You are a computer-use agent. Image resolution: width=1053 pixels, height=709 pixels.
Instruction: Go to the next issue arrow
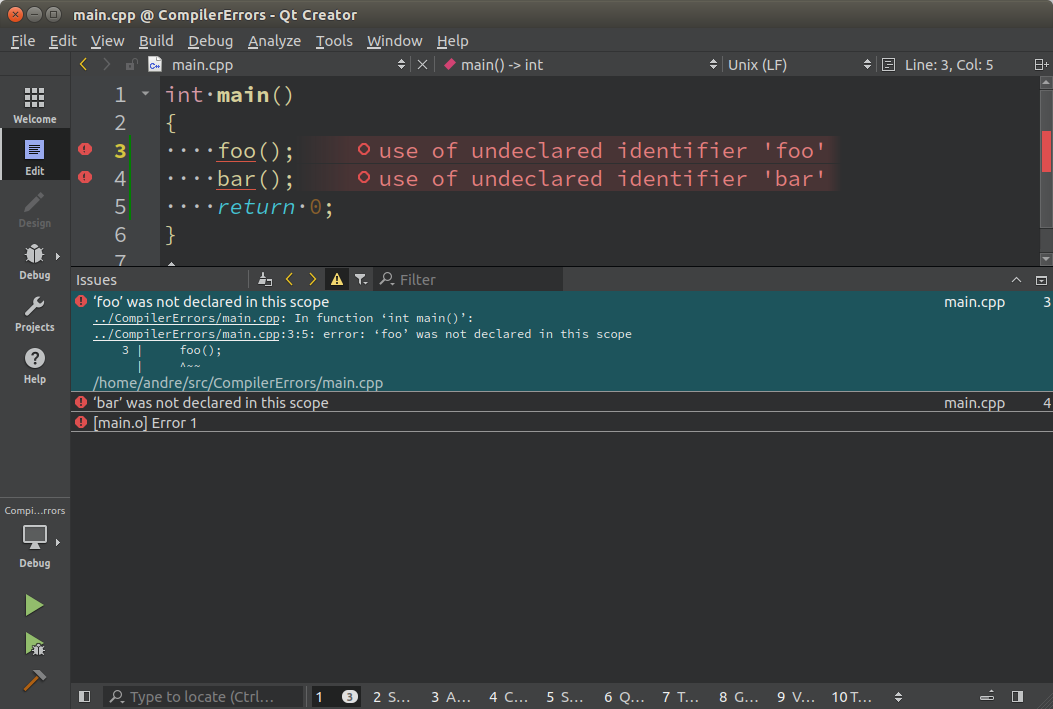[312, 280]
